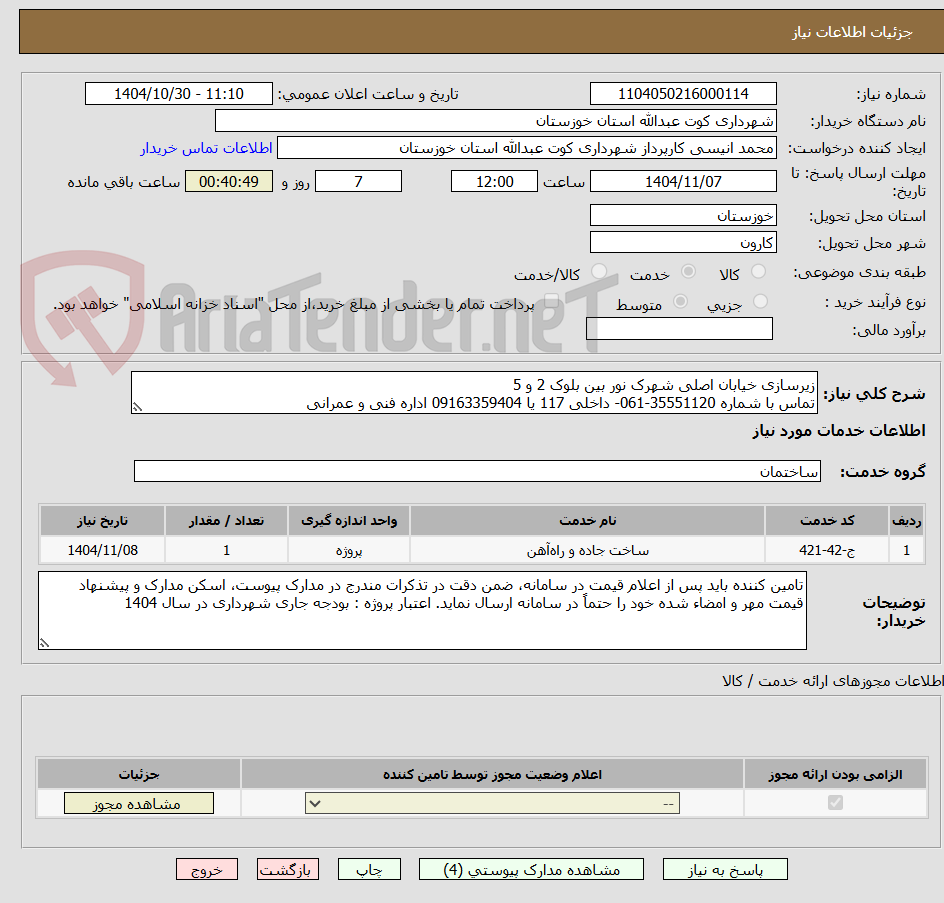The image size is (944, 903).
Task: Click the 'چاپ' print button
Action: 369,869
